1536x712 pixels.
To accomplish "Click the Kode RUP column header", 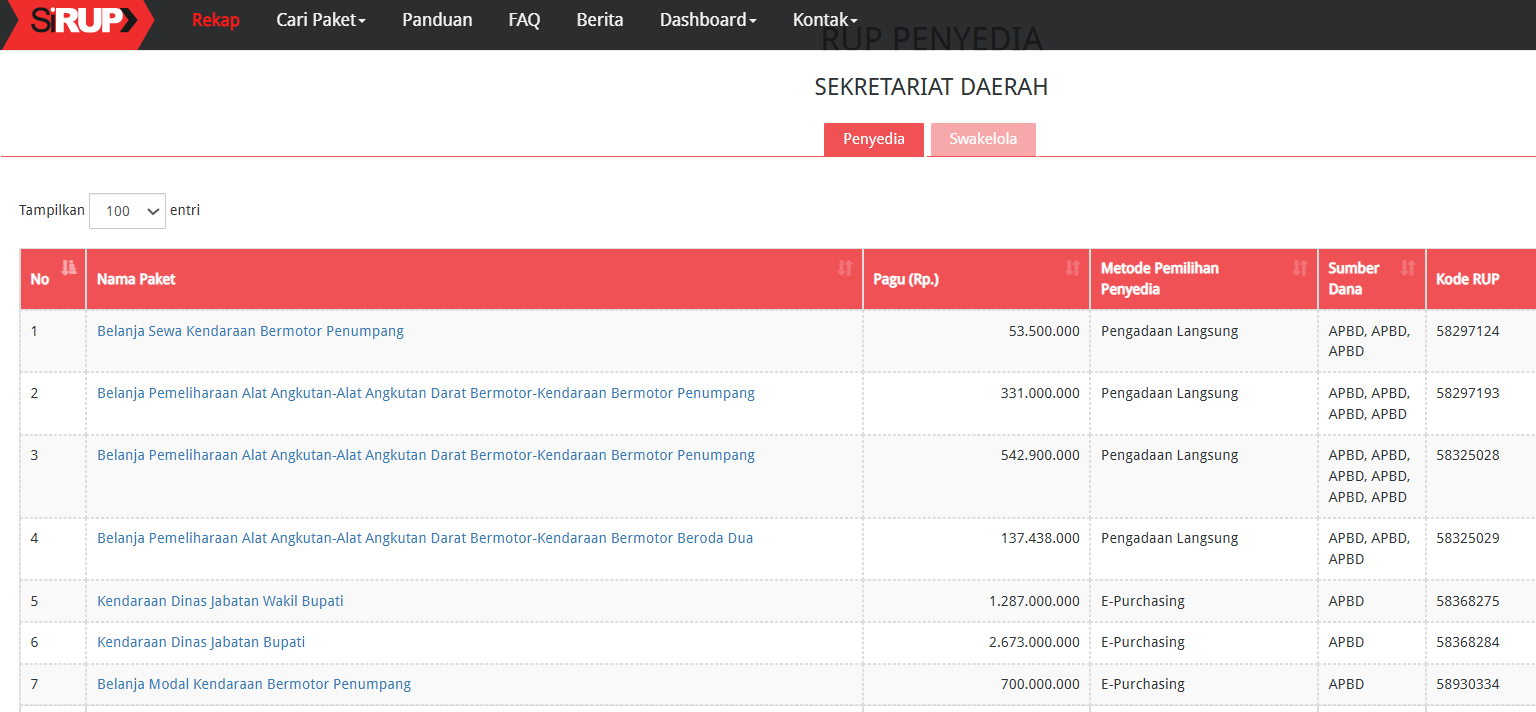I will 1467,279.
